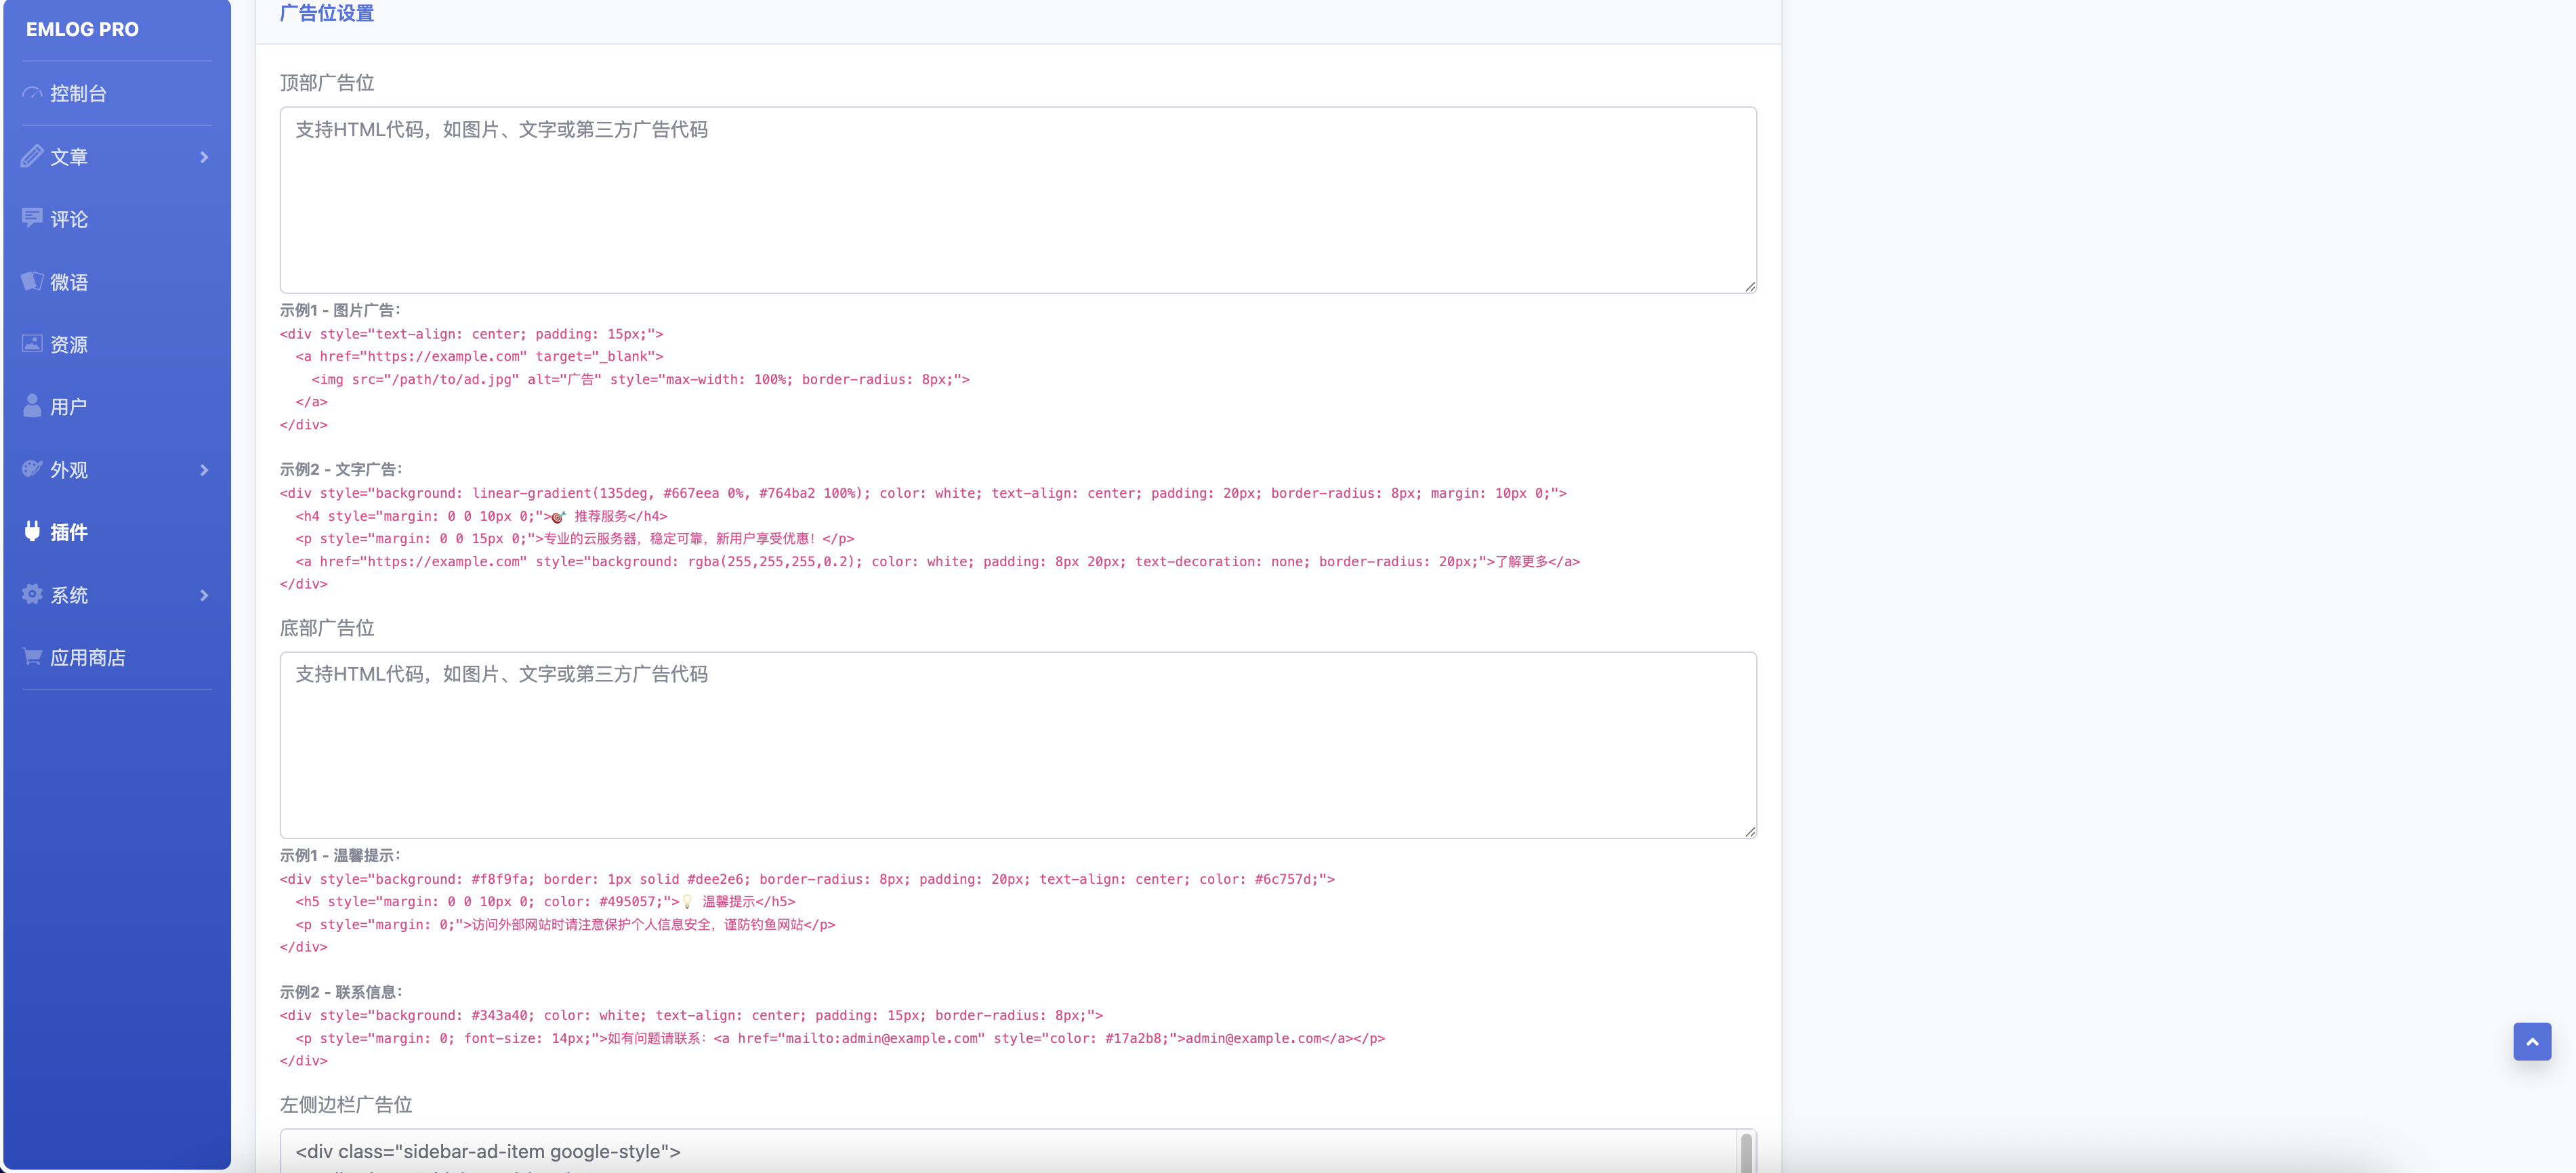Image resolution: width=2576 pixels, height=1173 pixels.
Task: Click the dashboard gauge icon beside 控制台
Action: click(x=32, y=94)
